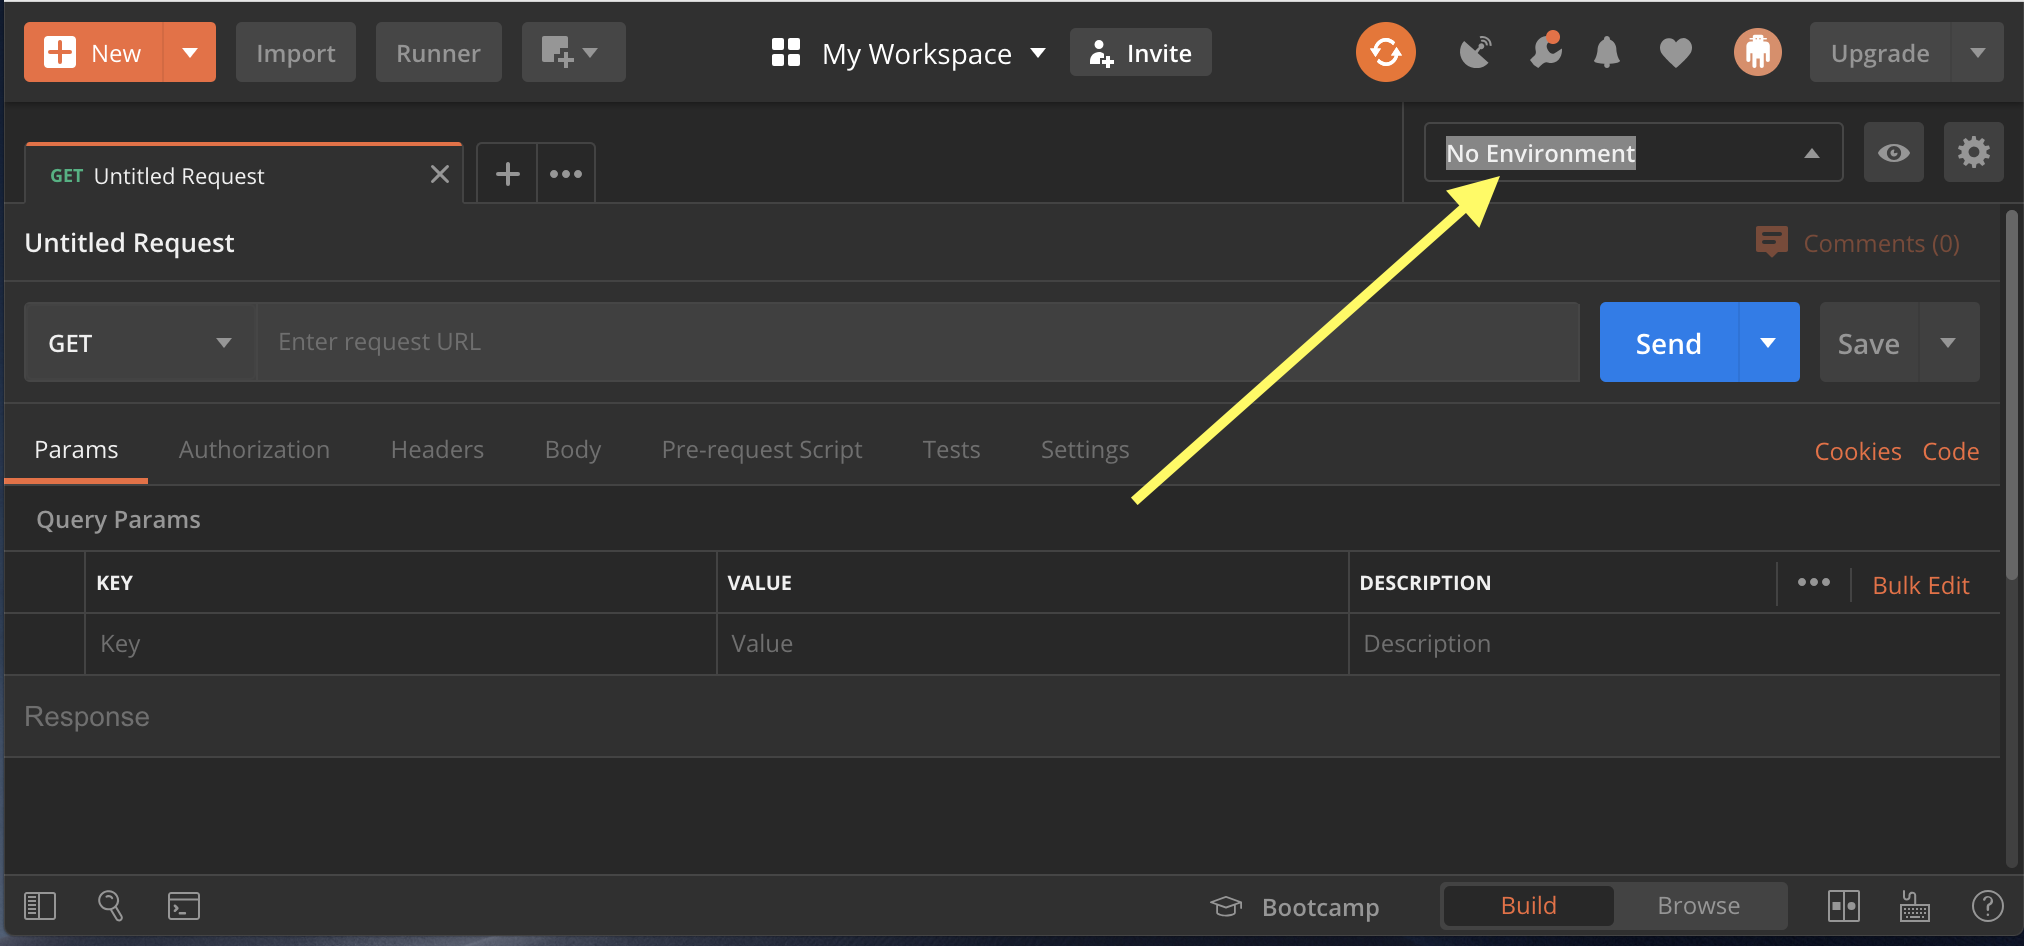Open the capture requests satellite icon
Image resolution: width=2024 pixels, height=946 pixels.
coord(1475,52)
